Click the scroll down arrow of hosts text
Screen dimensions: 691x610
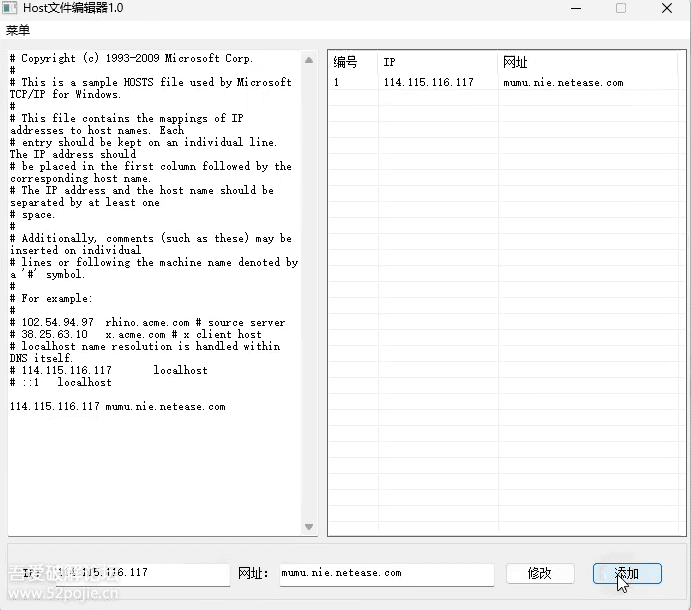pos(309,527)
